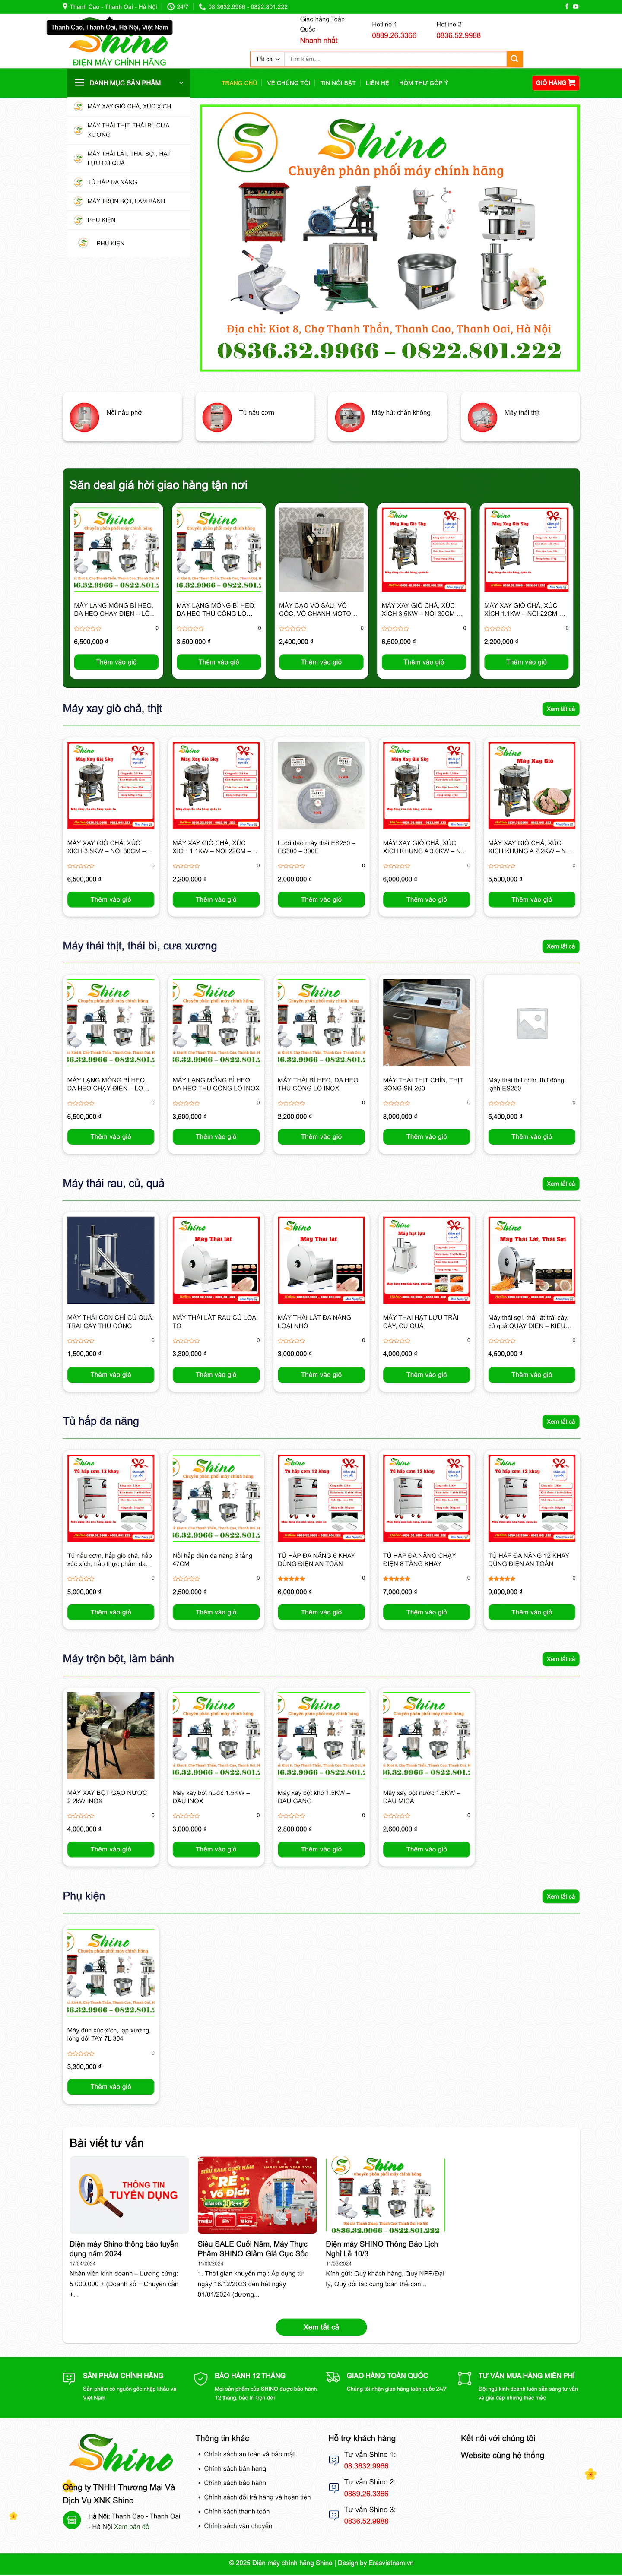
Task: Select MÁY XAY GIÒ CHẢ, XÚC XÍCH category
Action: coord(128,106)
